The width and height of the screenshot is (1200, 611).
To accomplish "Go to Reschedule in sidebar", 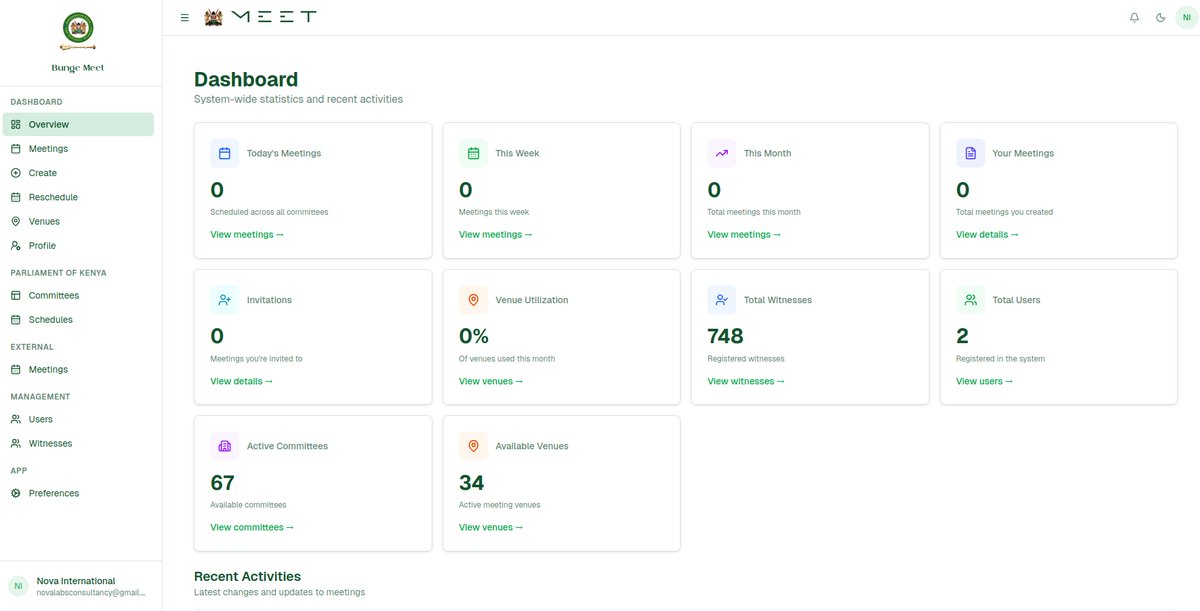I will point(78,197).
